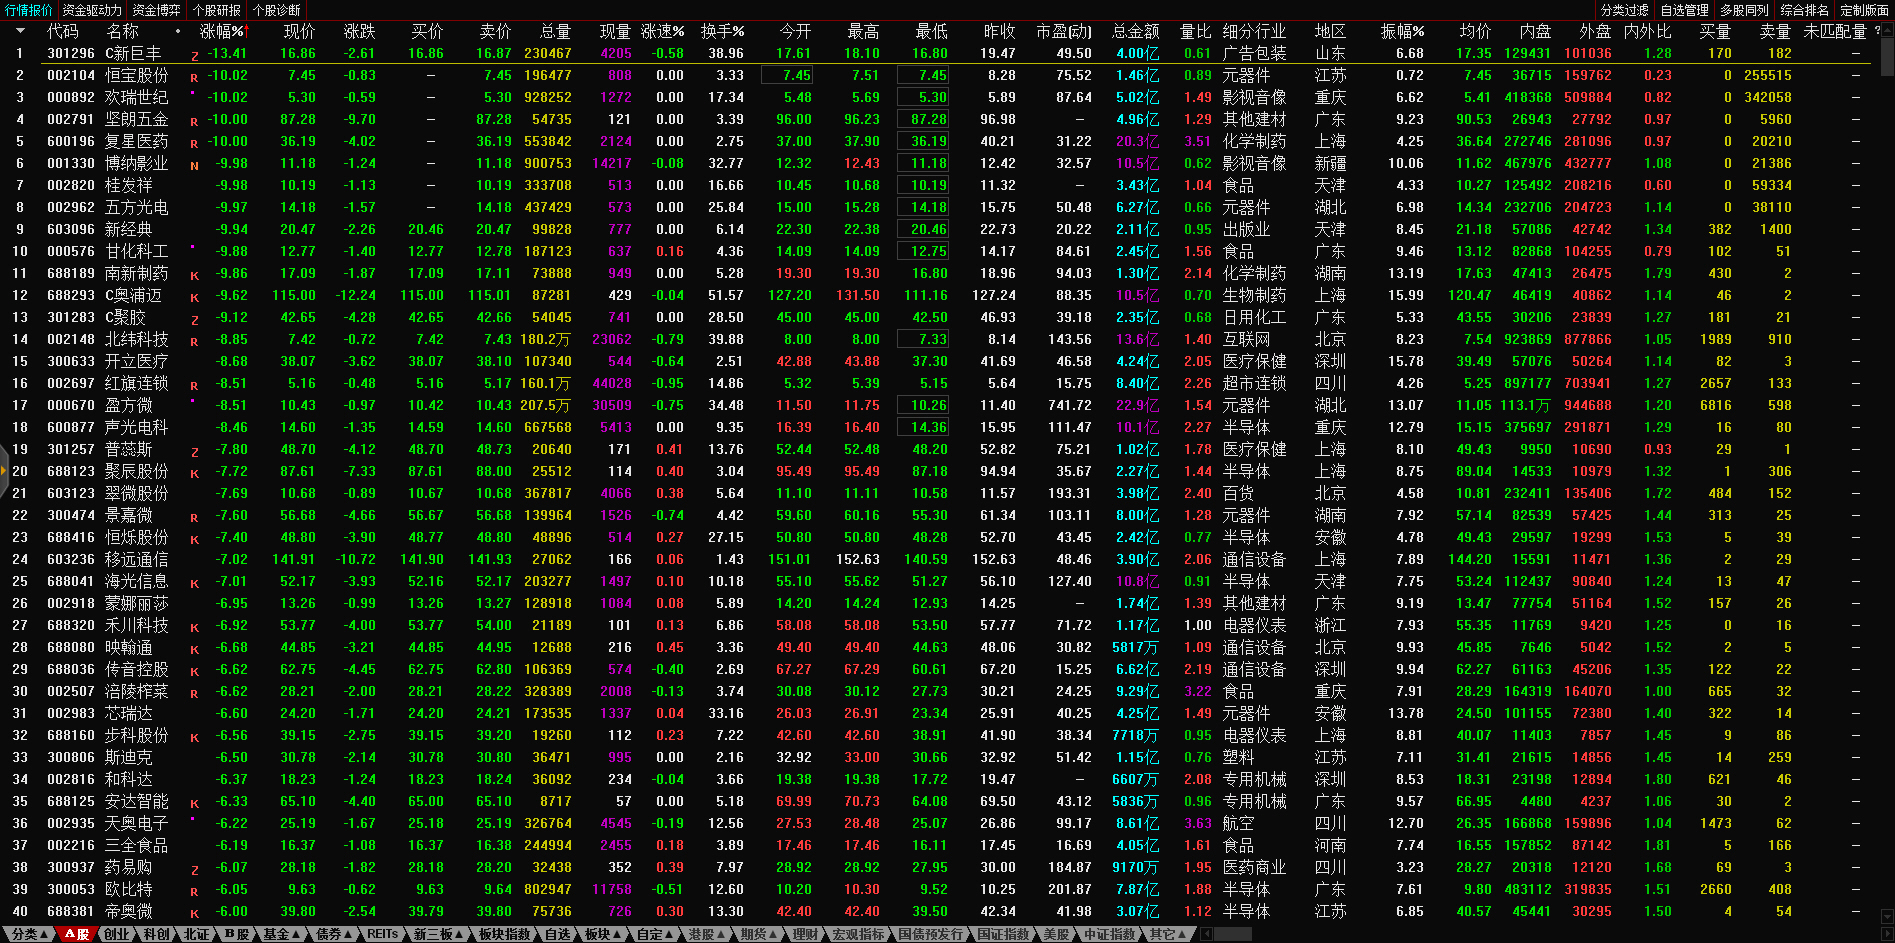This screenshot has width=1895, height=943.
Task: Sort list by 总金额 column
Action: pos(1136,31)
